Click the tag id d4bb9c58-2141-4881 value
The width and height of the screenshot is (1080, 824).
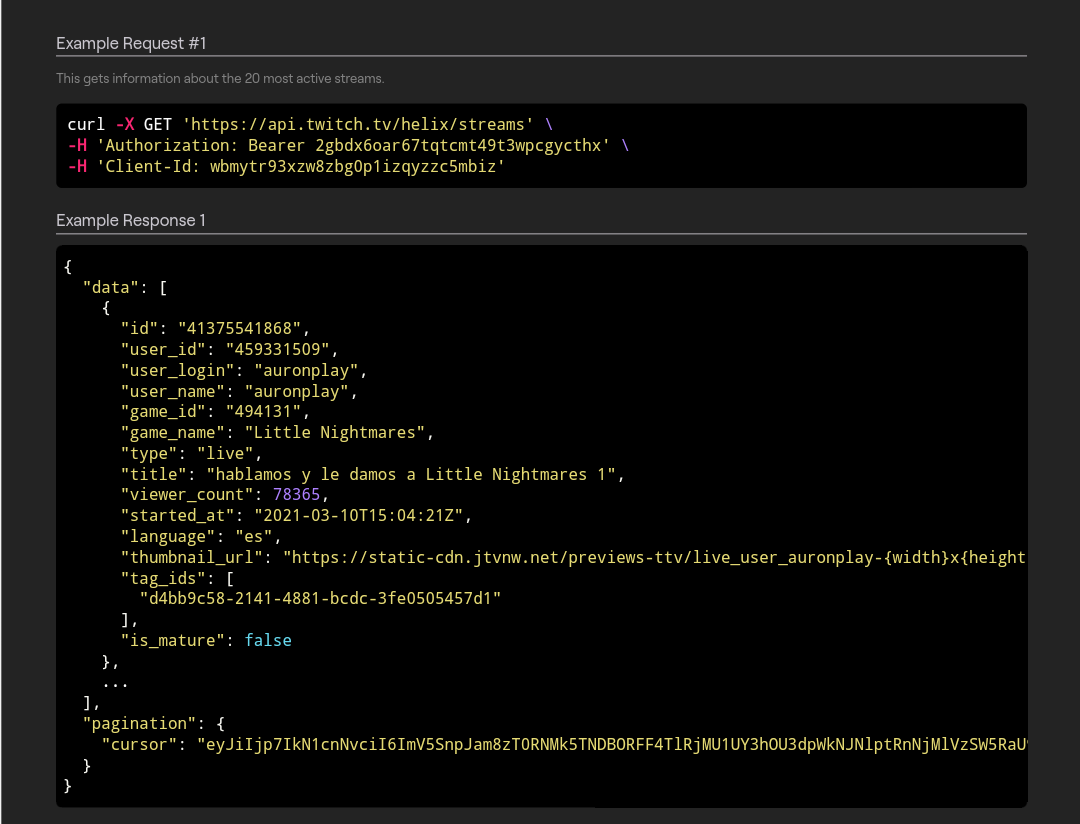pyautogui.click(x=320, y=599)
